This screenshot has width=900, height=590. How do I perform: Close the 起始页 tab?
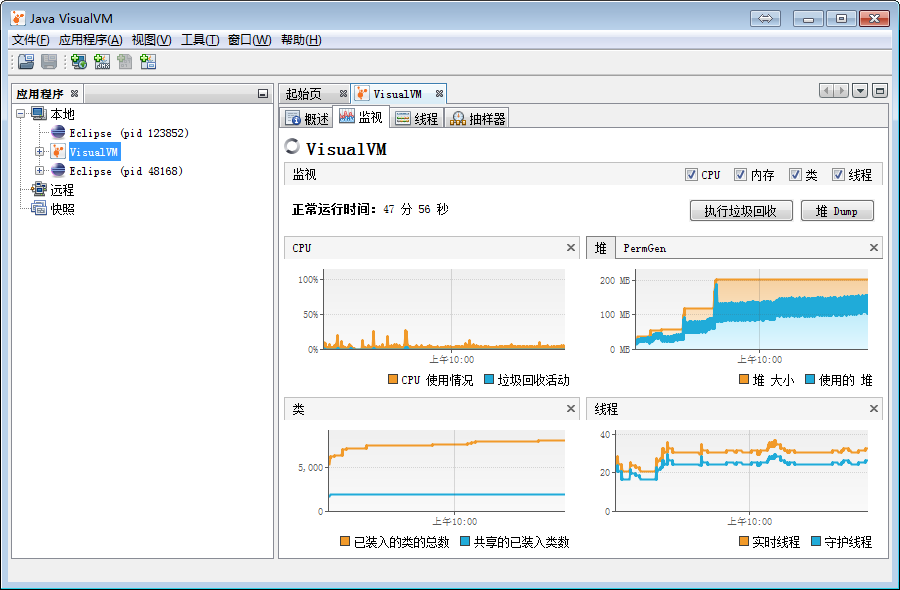click(343, 94)
